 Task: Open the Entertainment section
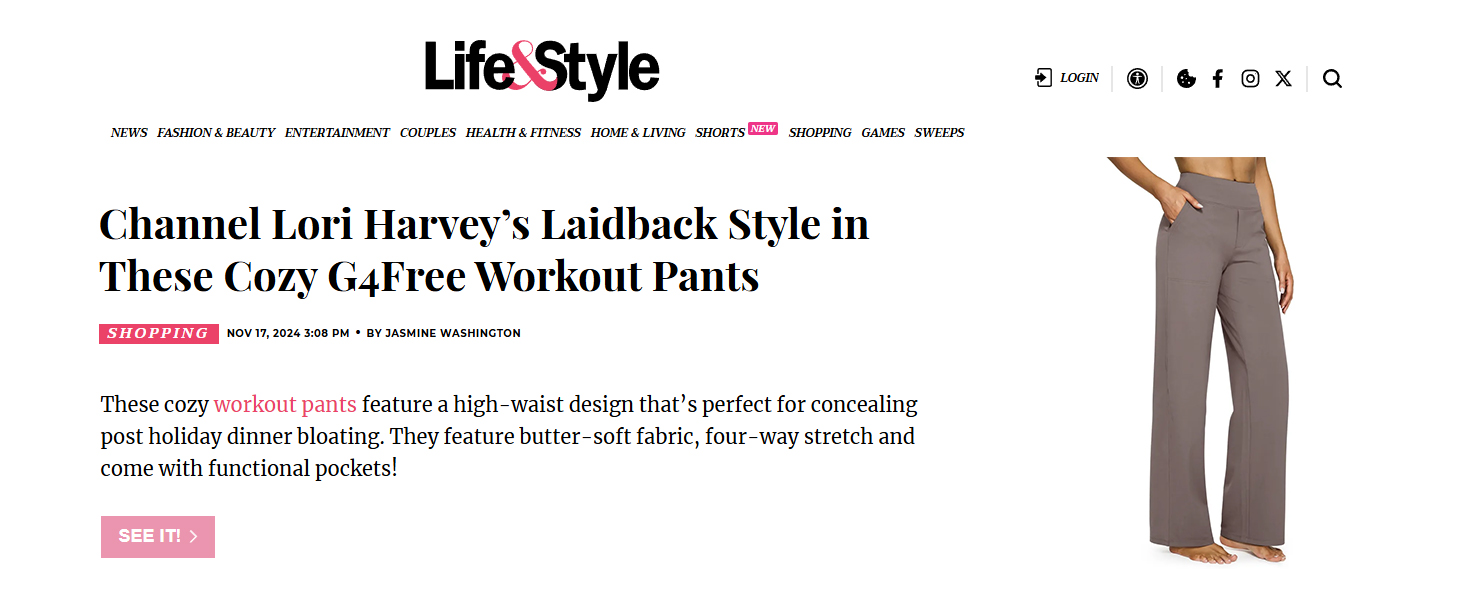(x=337, y=132)
